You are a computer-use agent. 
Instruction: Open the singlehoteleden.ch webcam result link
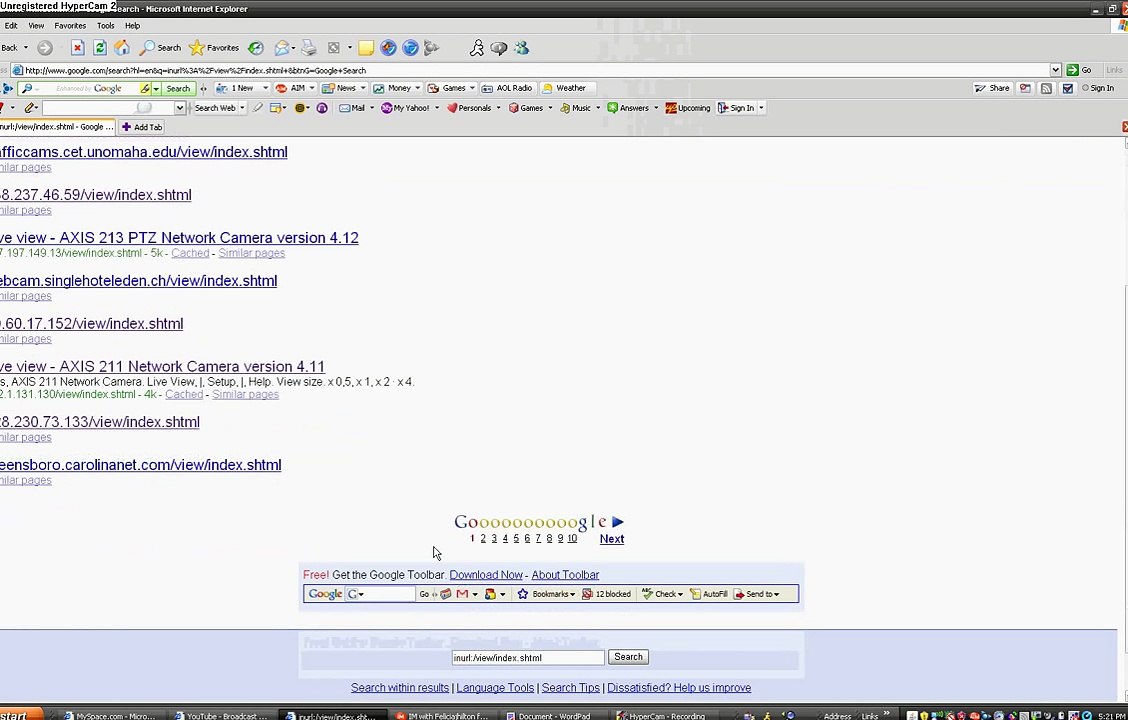click(138, 281)
